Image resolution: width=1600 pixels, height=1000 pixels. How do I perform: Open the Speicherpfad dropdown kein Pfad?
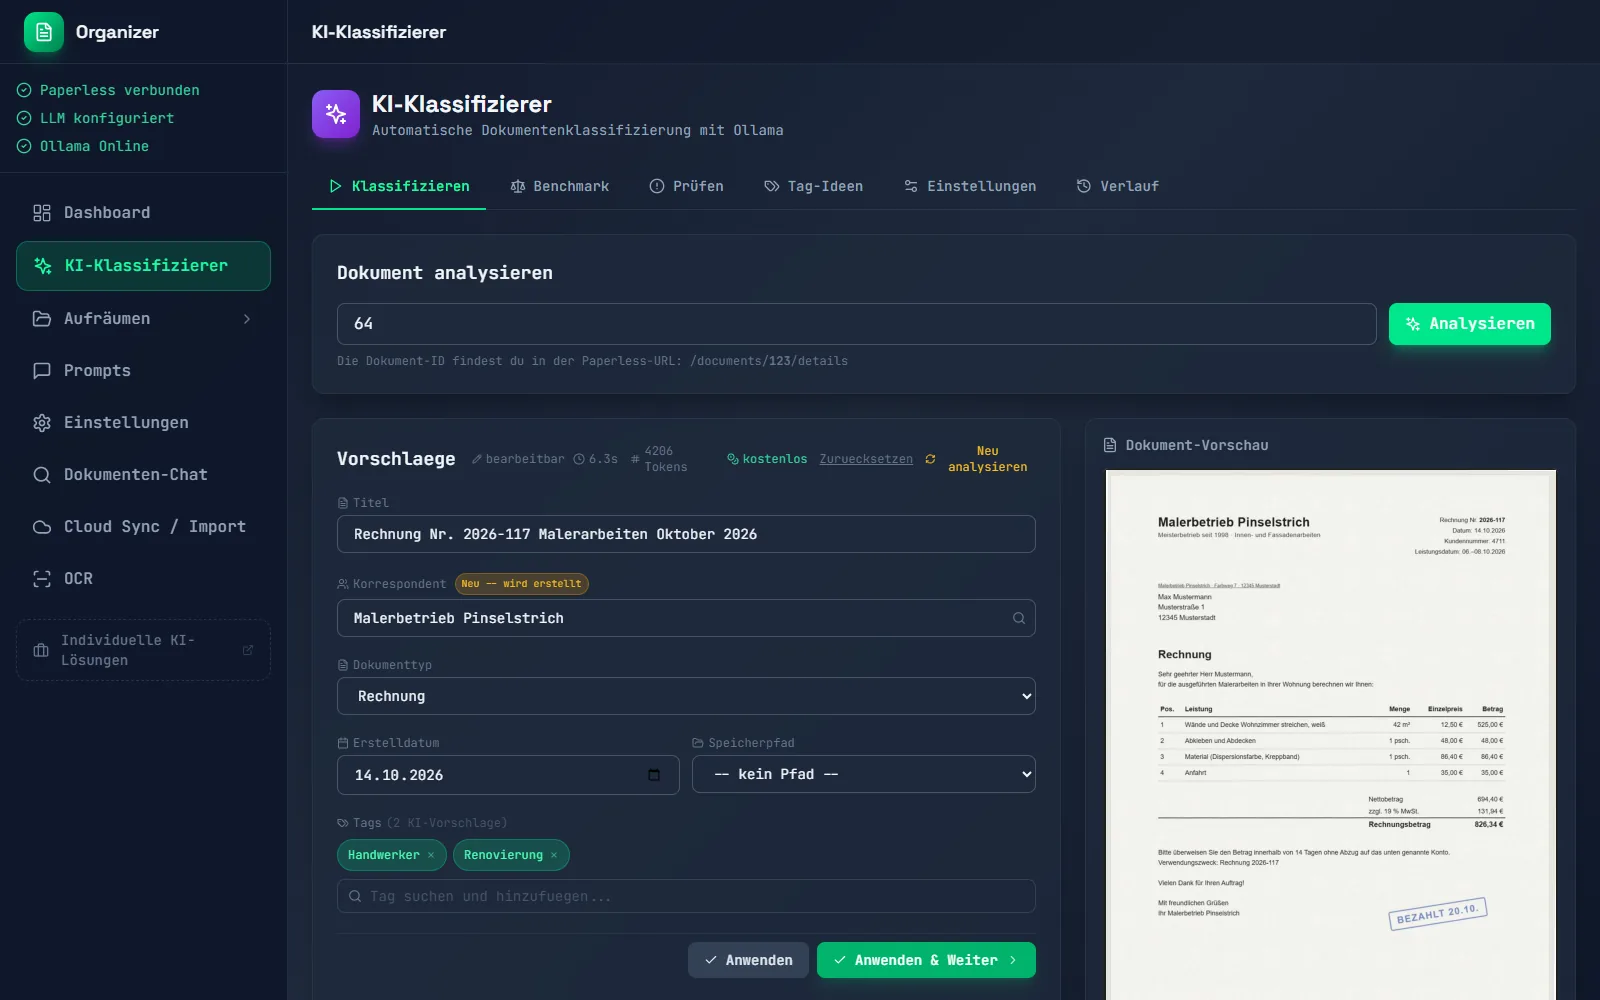pyautogui.click(x=864, y=774)
